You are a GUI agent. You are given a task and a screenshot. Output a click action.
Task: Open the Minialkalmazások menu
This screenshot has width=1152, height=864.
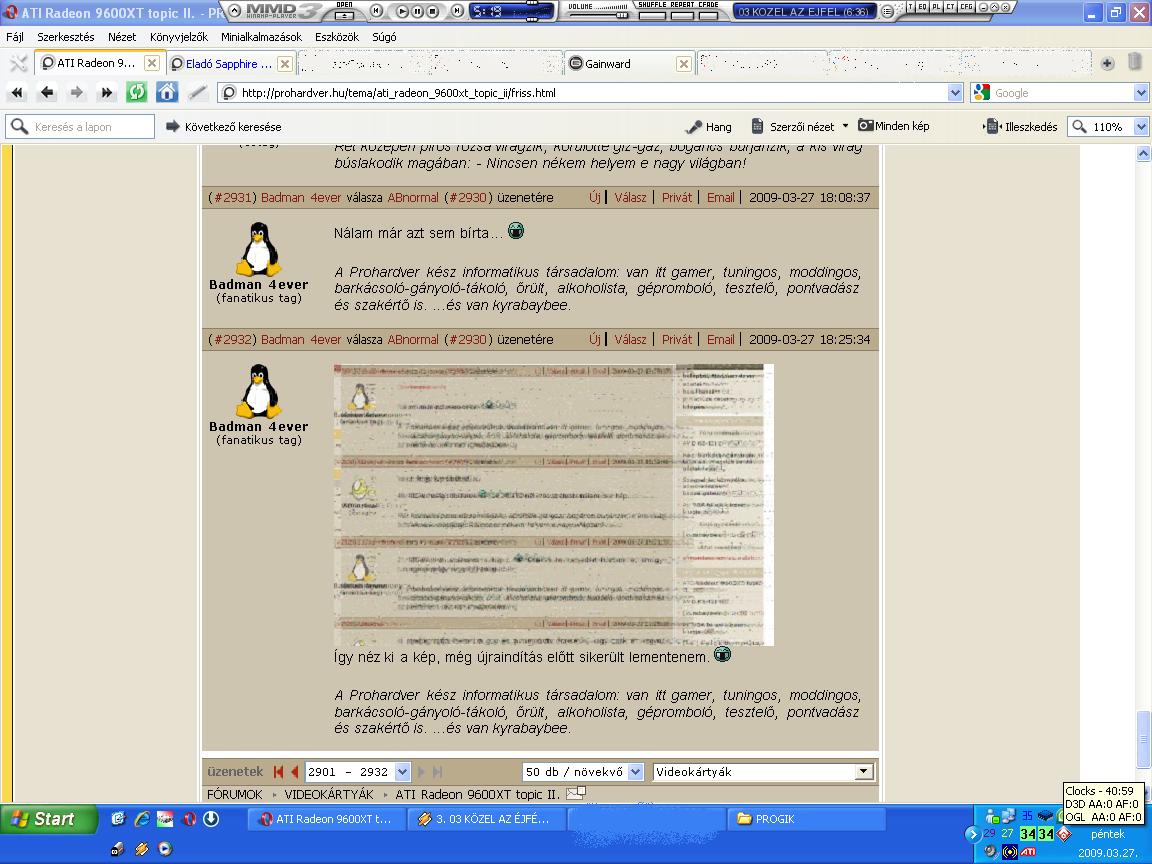pos(262,36)
